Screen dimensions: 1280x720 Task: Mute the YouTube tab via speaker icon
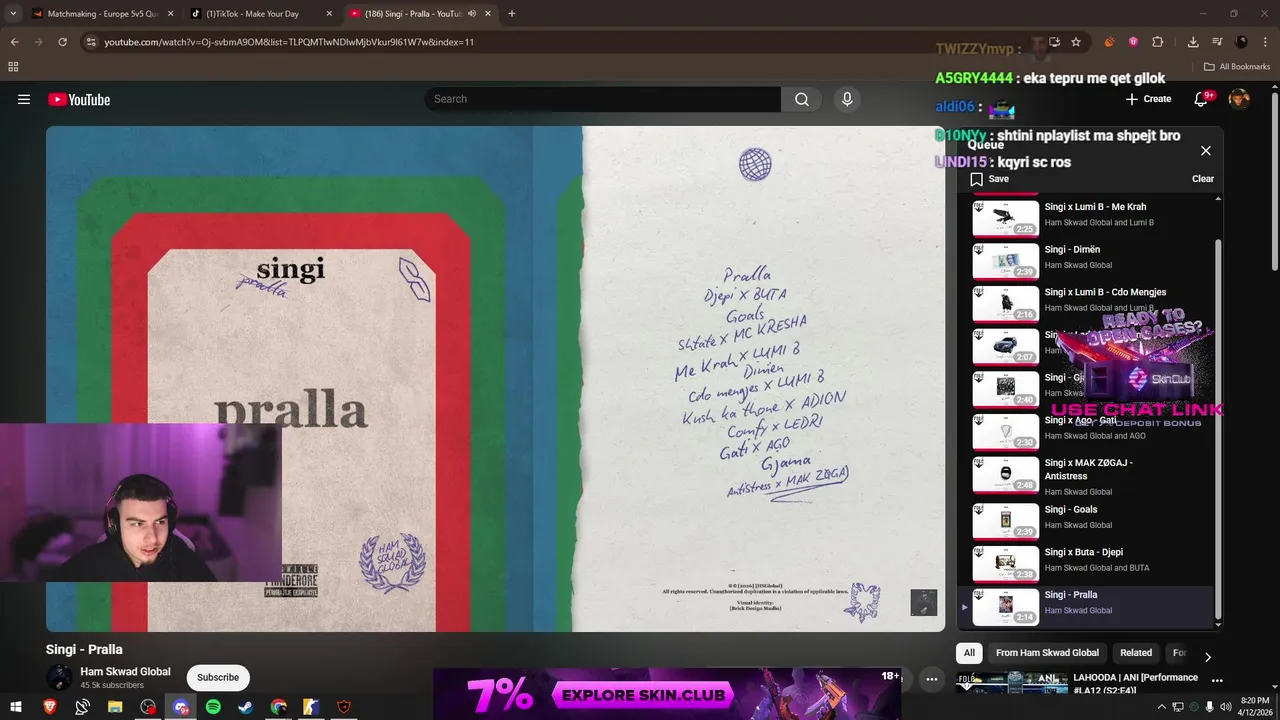point(472,14)
